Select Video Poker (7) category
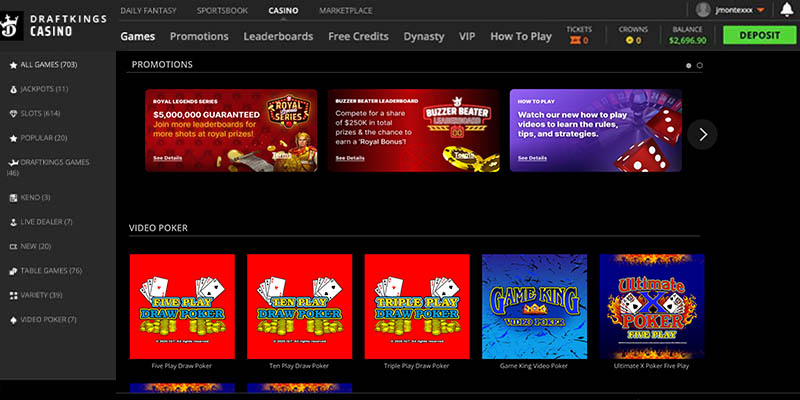 pyautogui.click(x=48, y=320)
